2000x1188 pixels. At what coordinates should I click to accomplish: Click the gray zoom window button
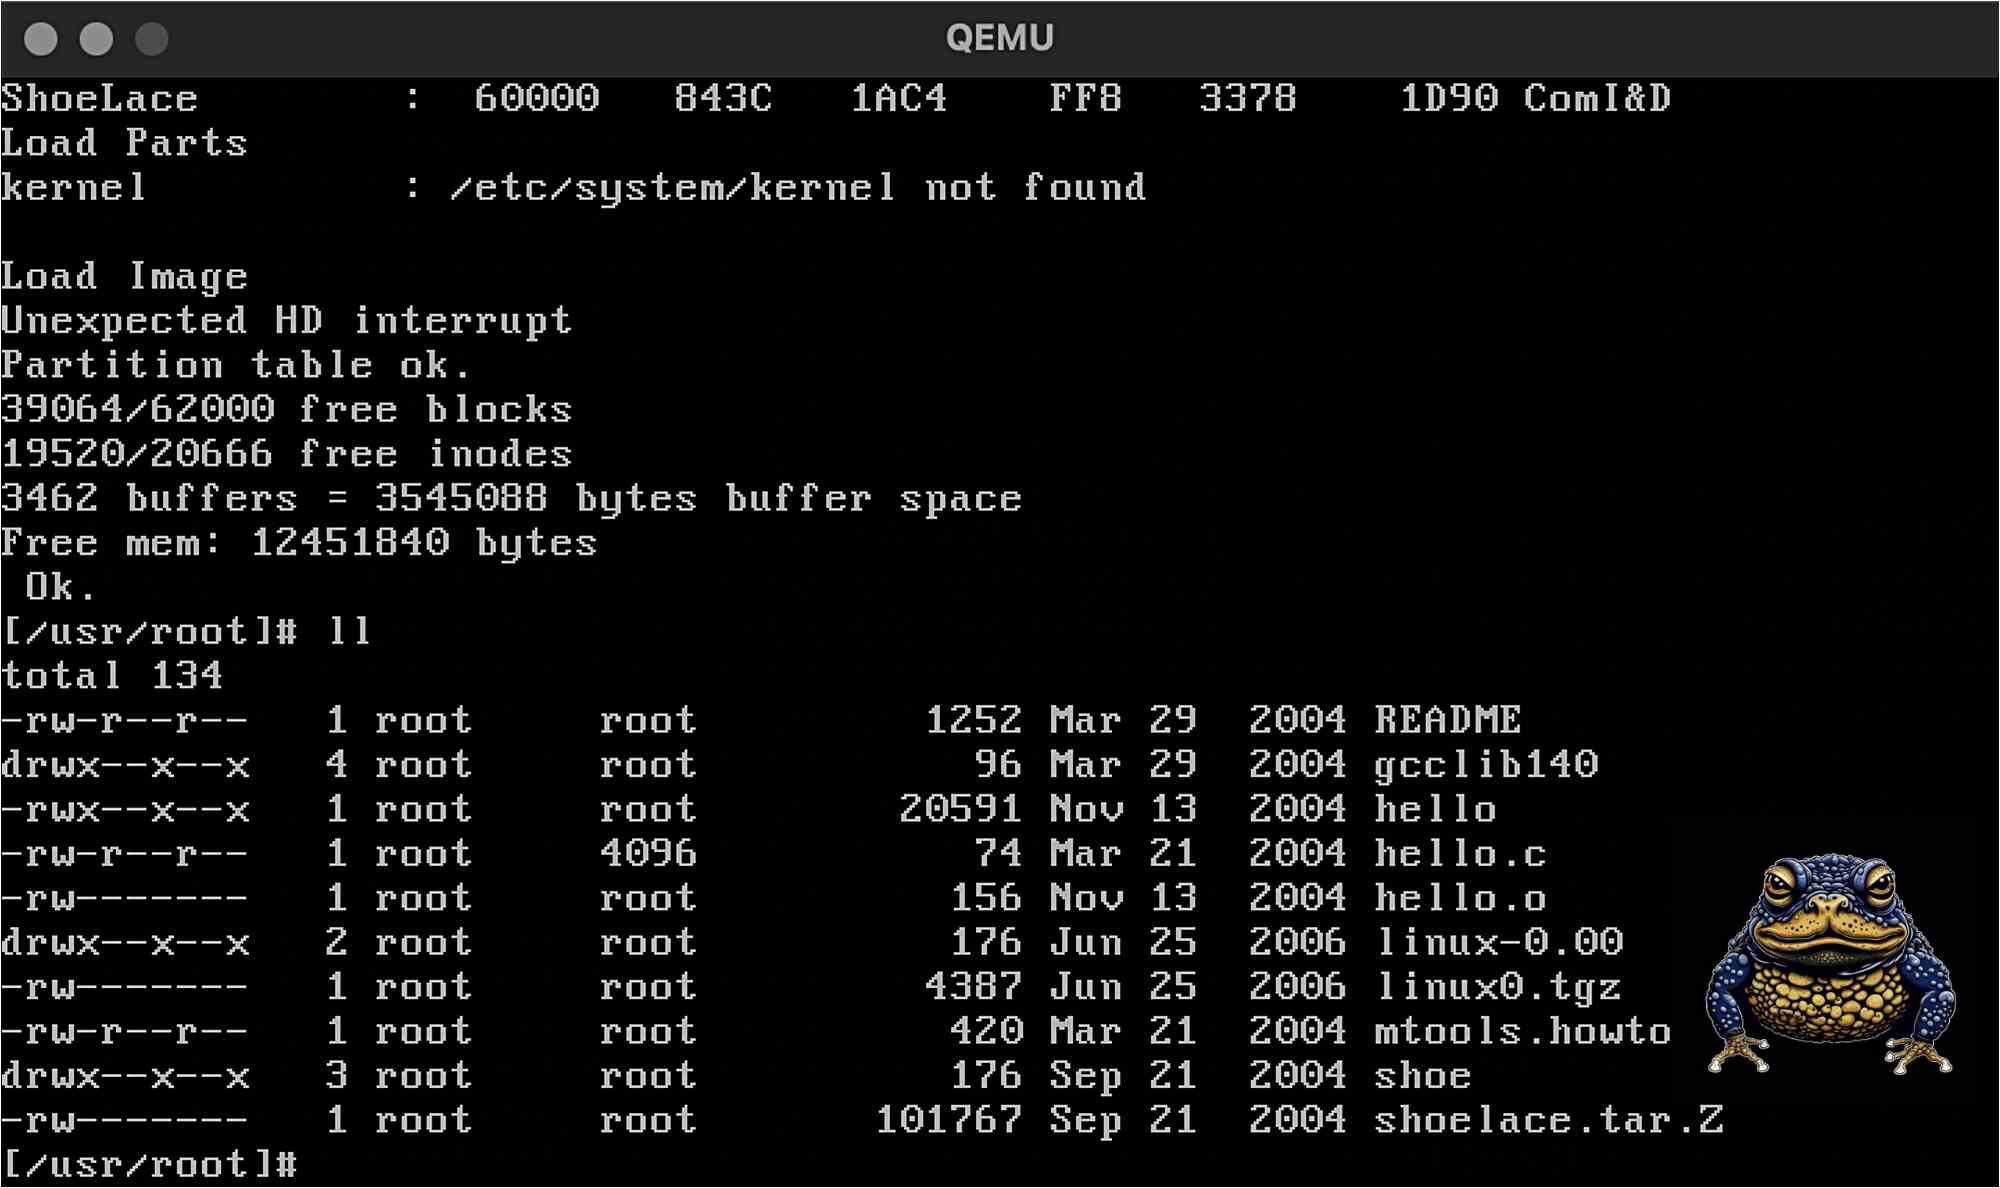tap(152, 39)
